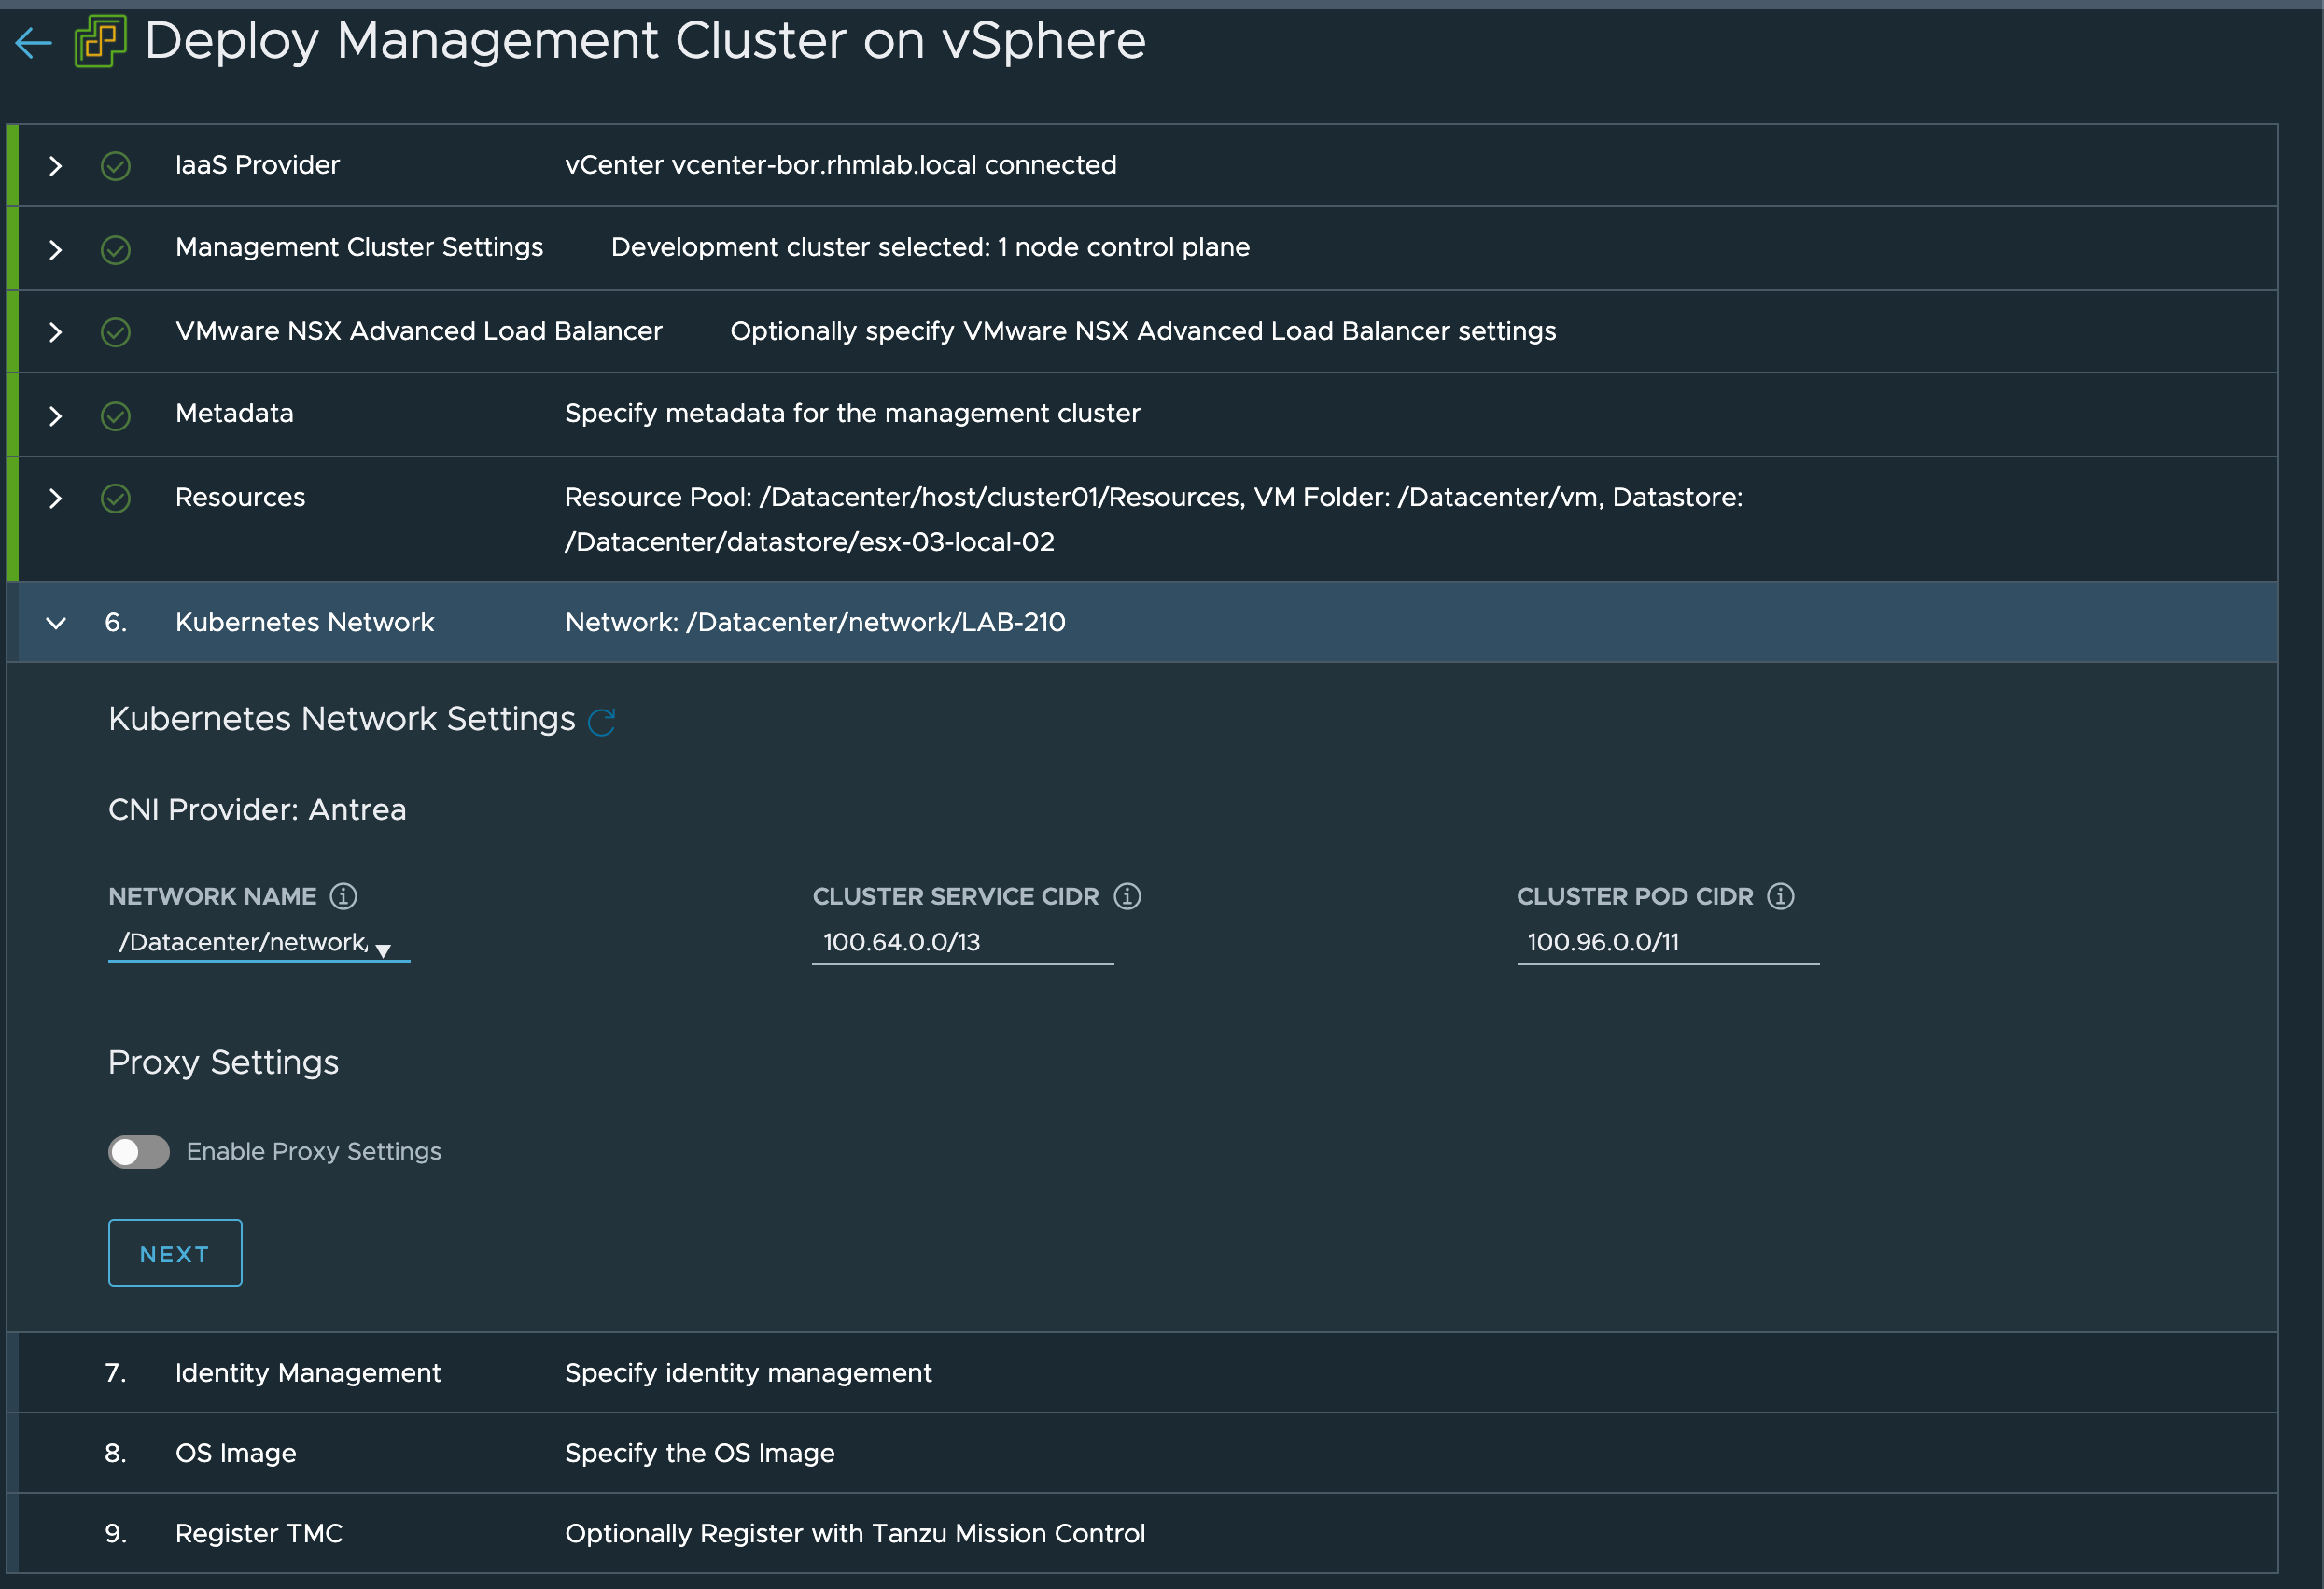2324x1589 pixels.
Task: Click the Metadata step green checkmark icon
Action: tap(116, 415)
